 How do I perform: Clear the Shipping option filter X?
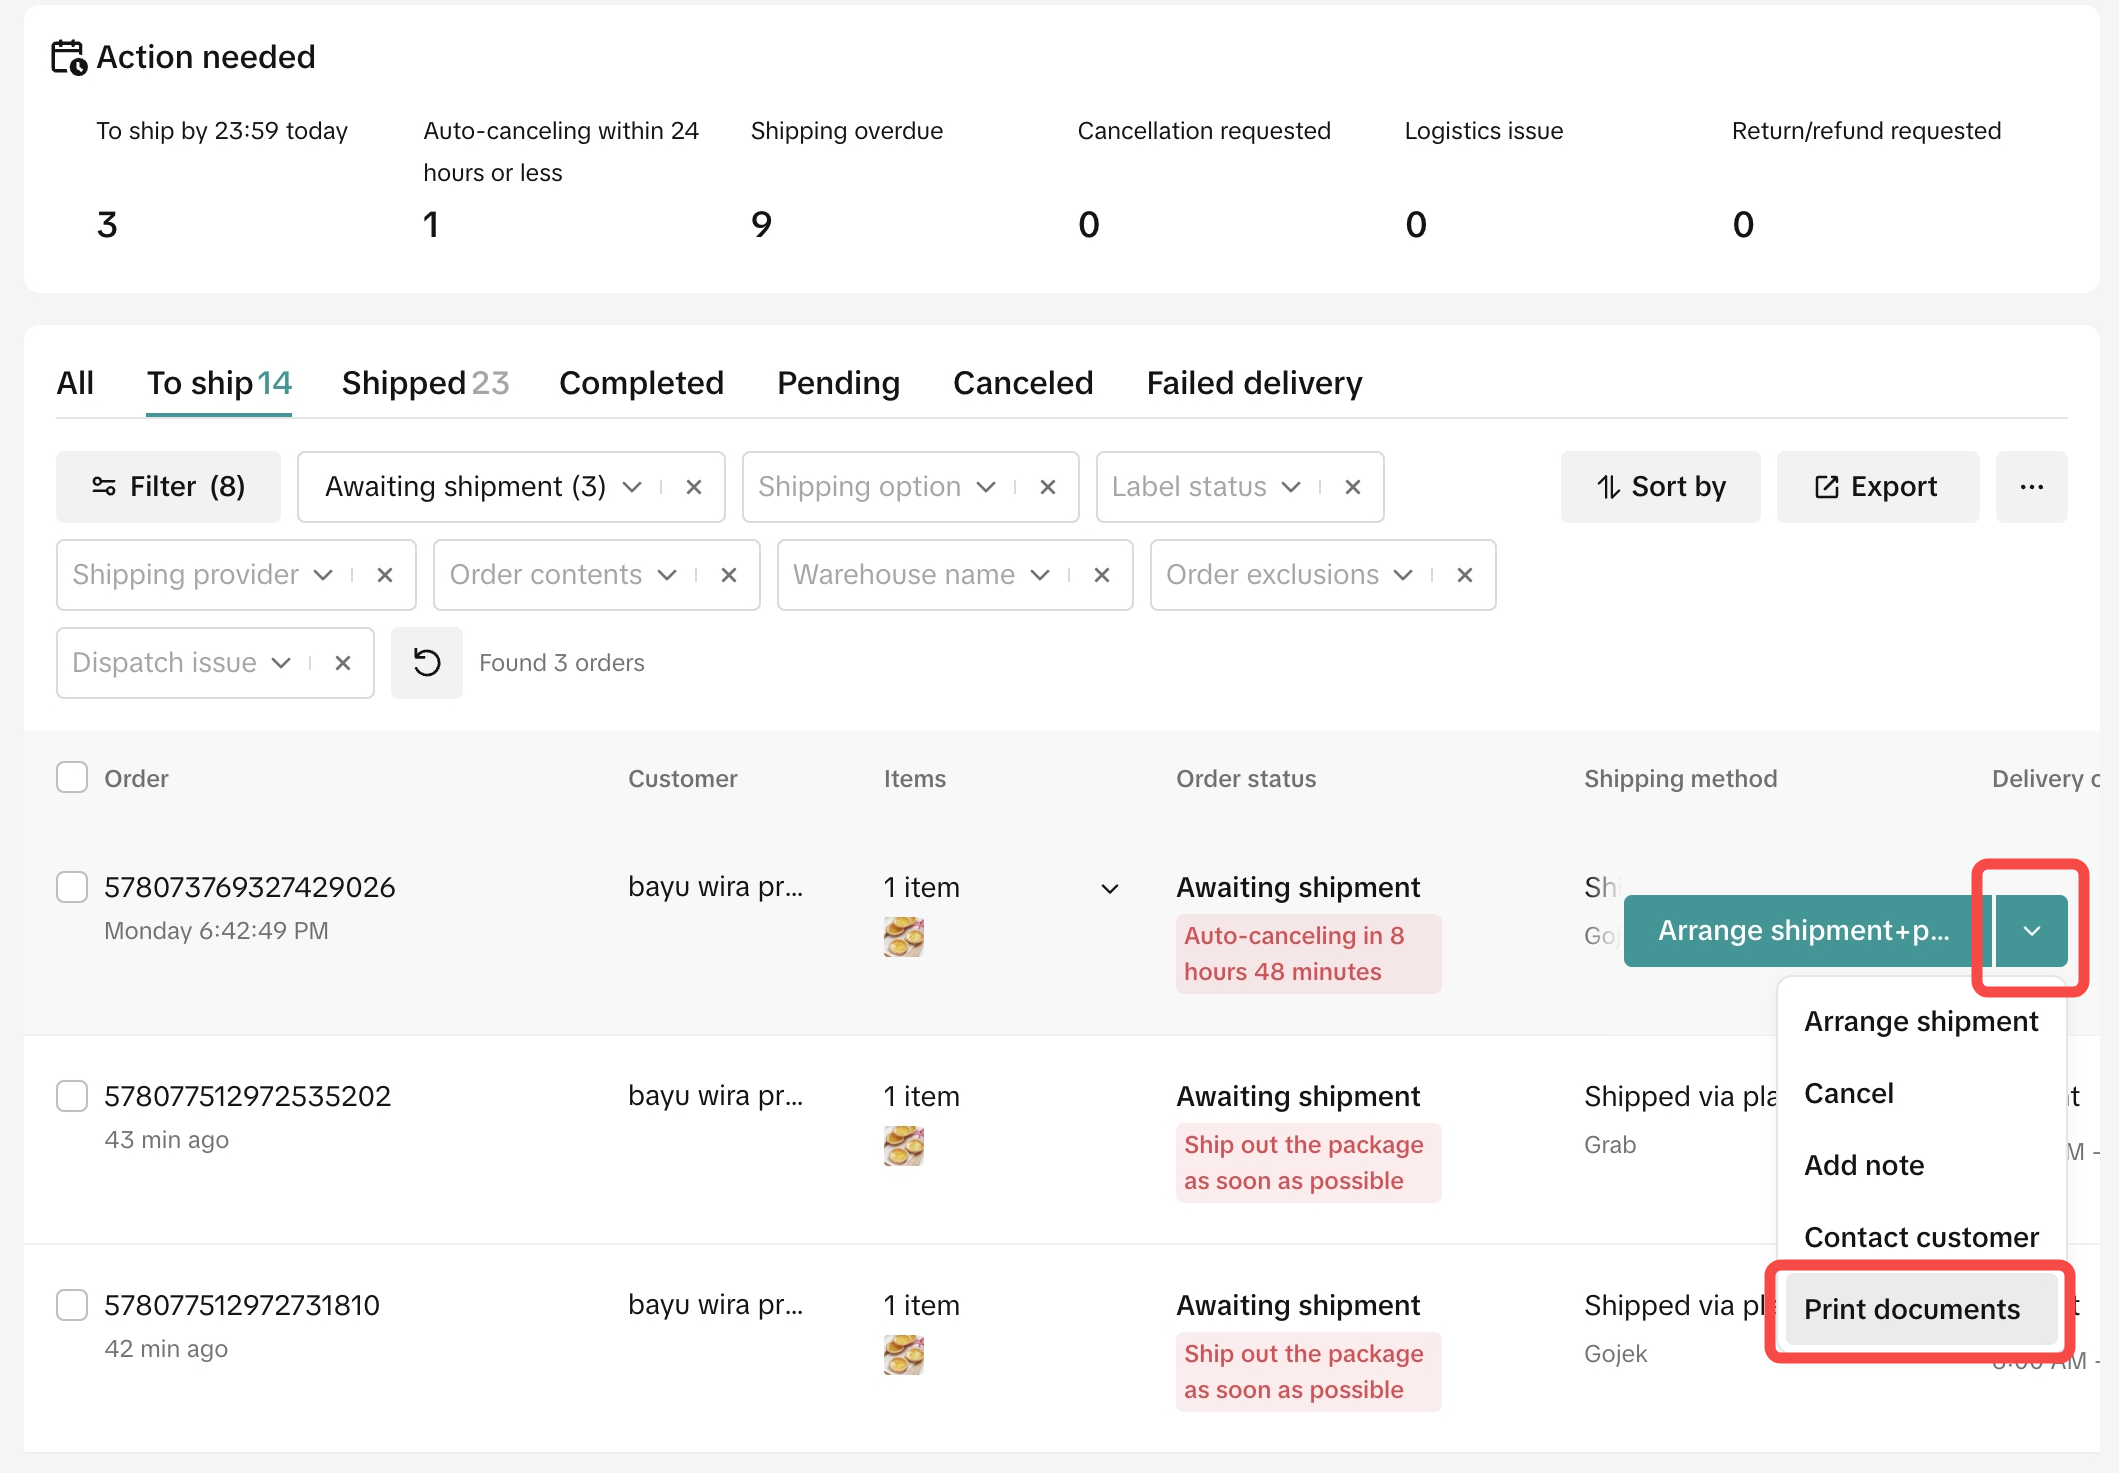(x=1048, y=487)
